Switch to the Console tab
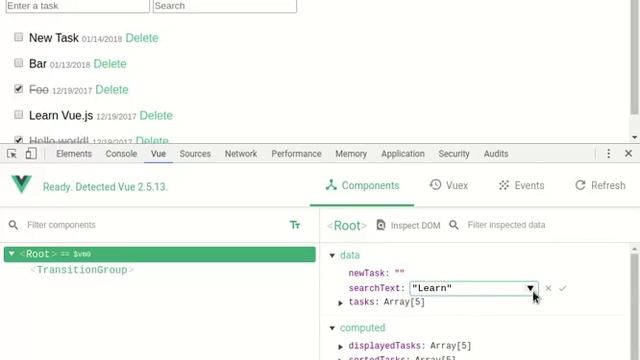This screenshot has width=640, height=360. coord(121,154)
